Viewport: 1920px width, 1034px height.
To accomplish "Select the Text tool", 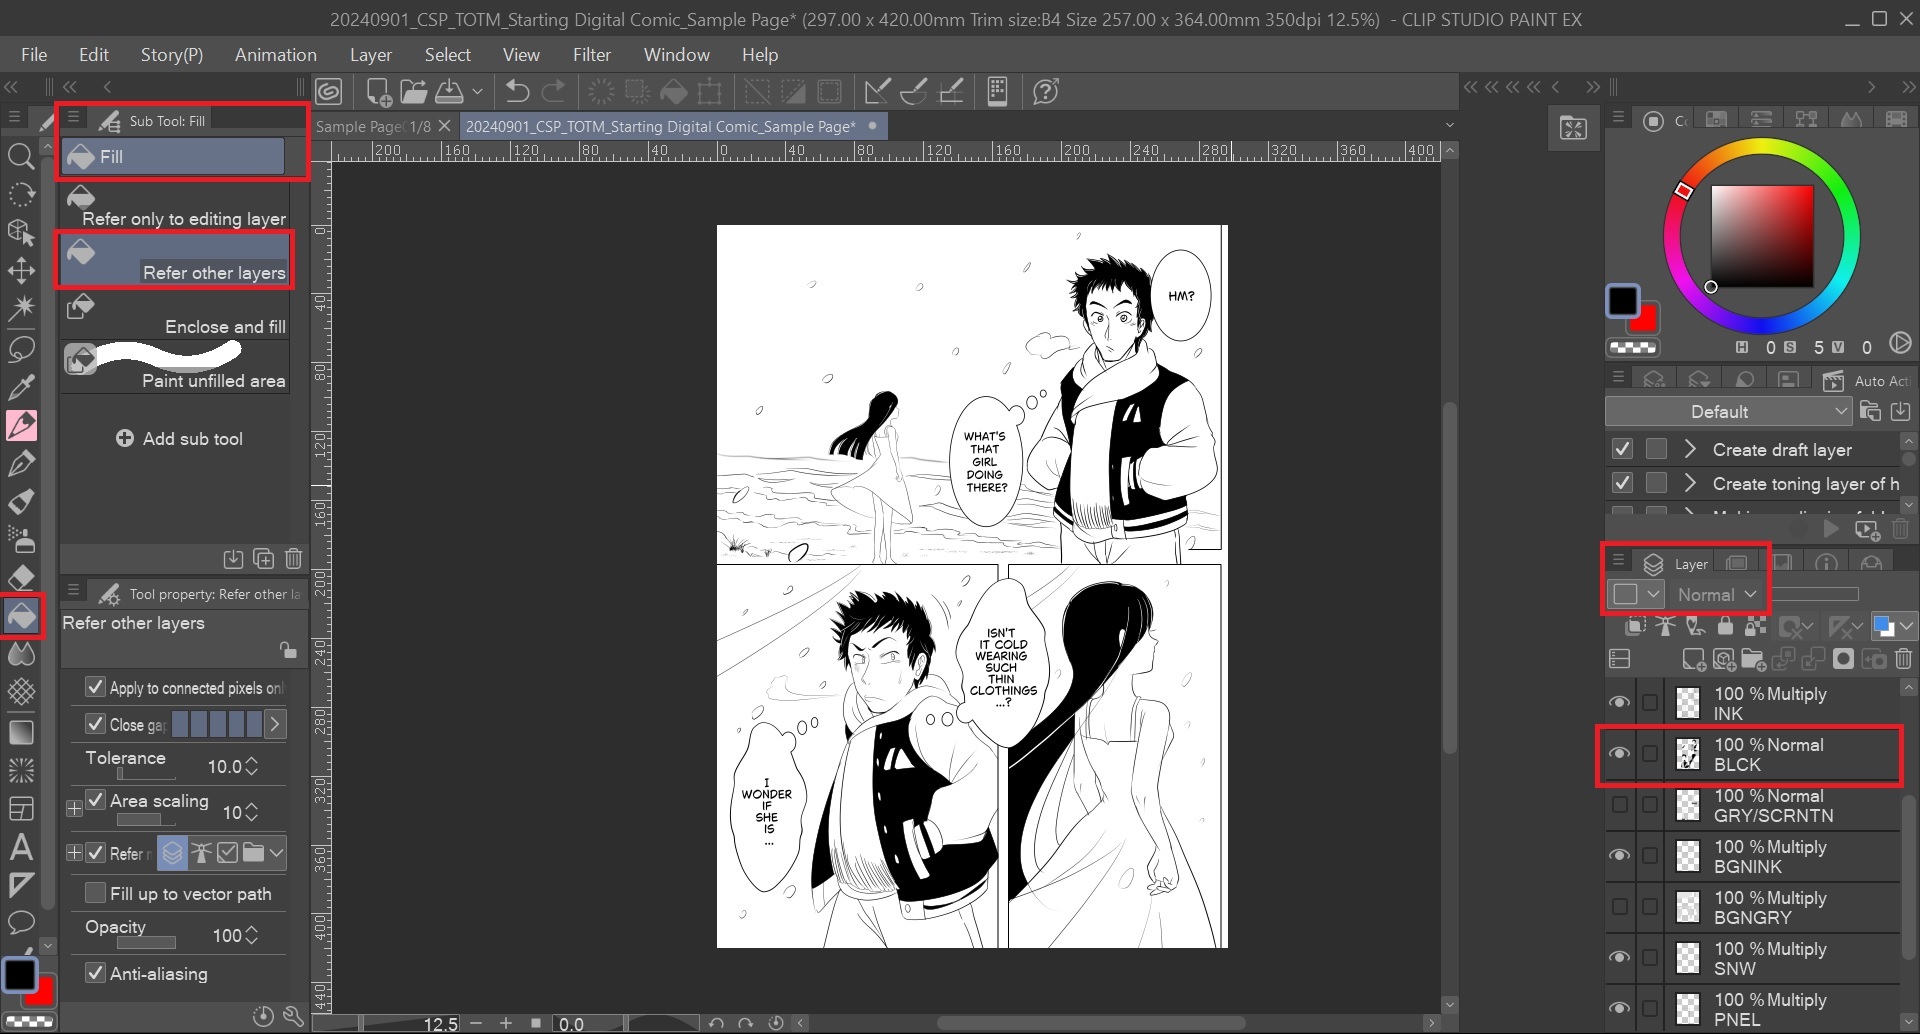I will (21, 848).
